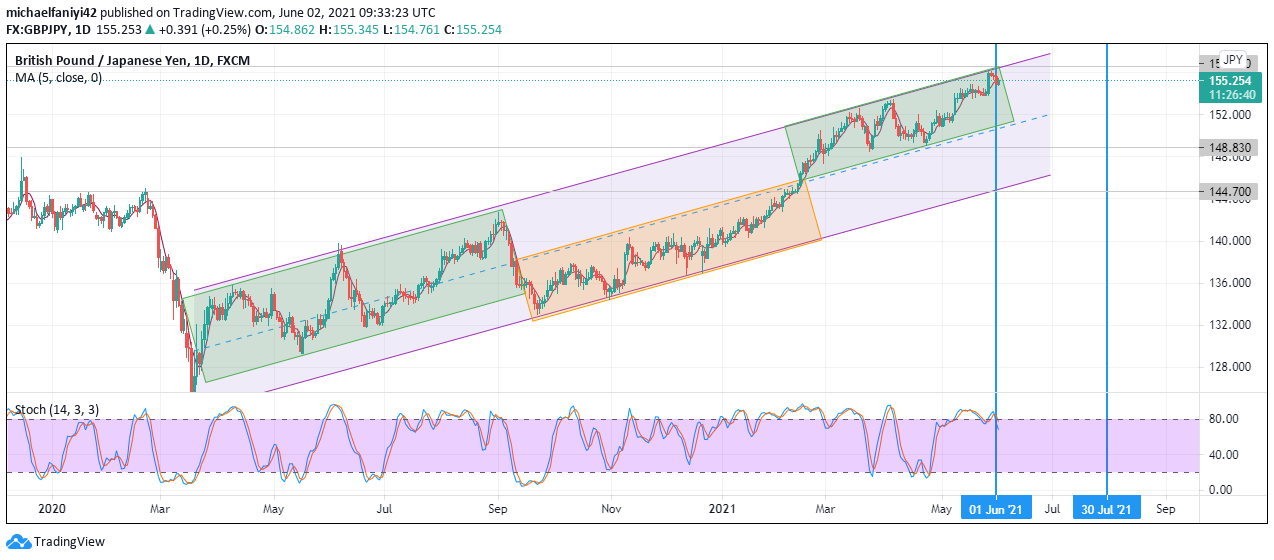This screenshot has height=560, width=1274.
Task: Select the 148.830 price level label
Action: click(x=1231, y=148)
